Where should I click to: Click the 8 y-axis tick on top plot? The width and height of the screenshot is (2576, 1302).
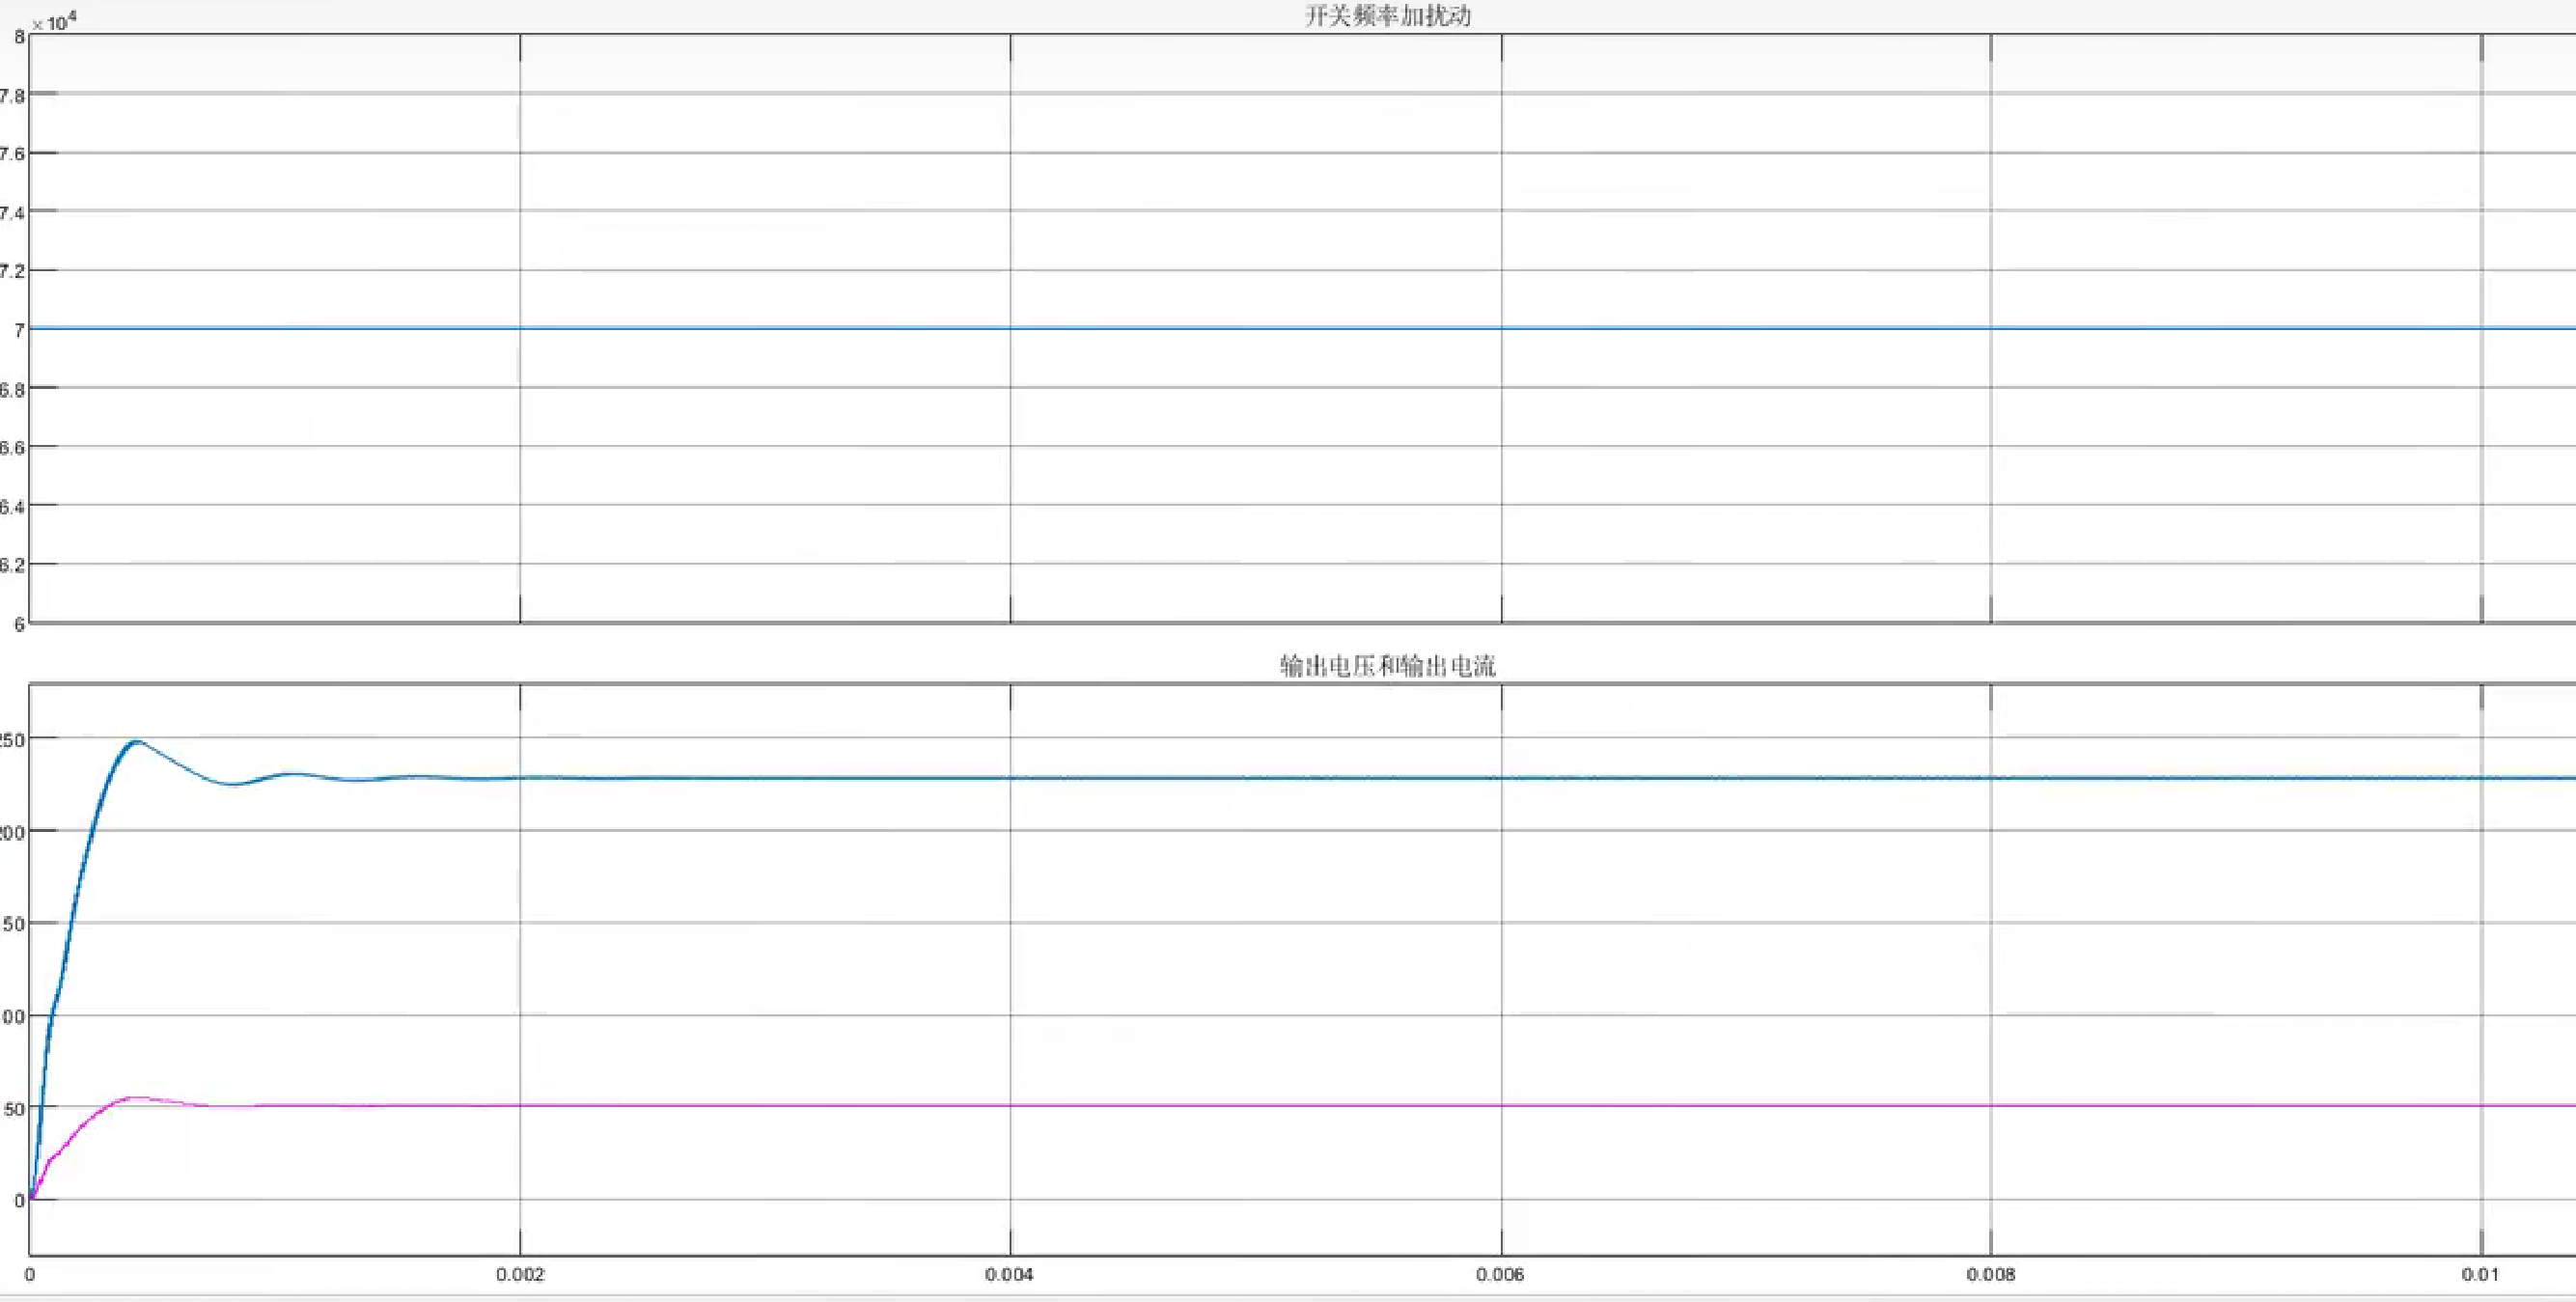tap(19, 37)
